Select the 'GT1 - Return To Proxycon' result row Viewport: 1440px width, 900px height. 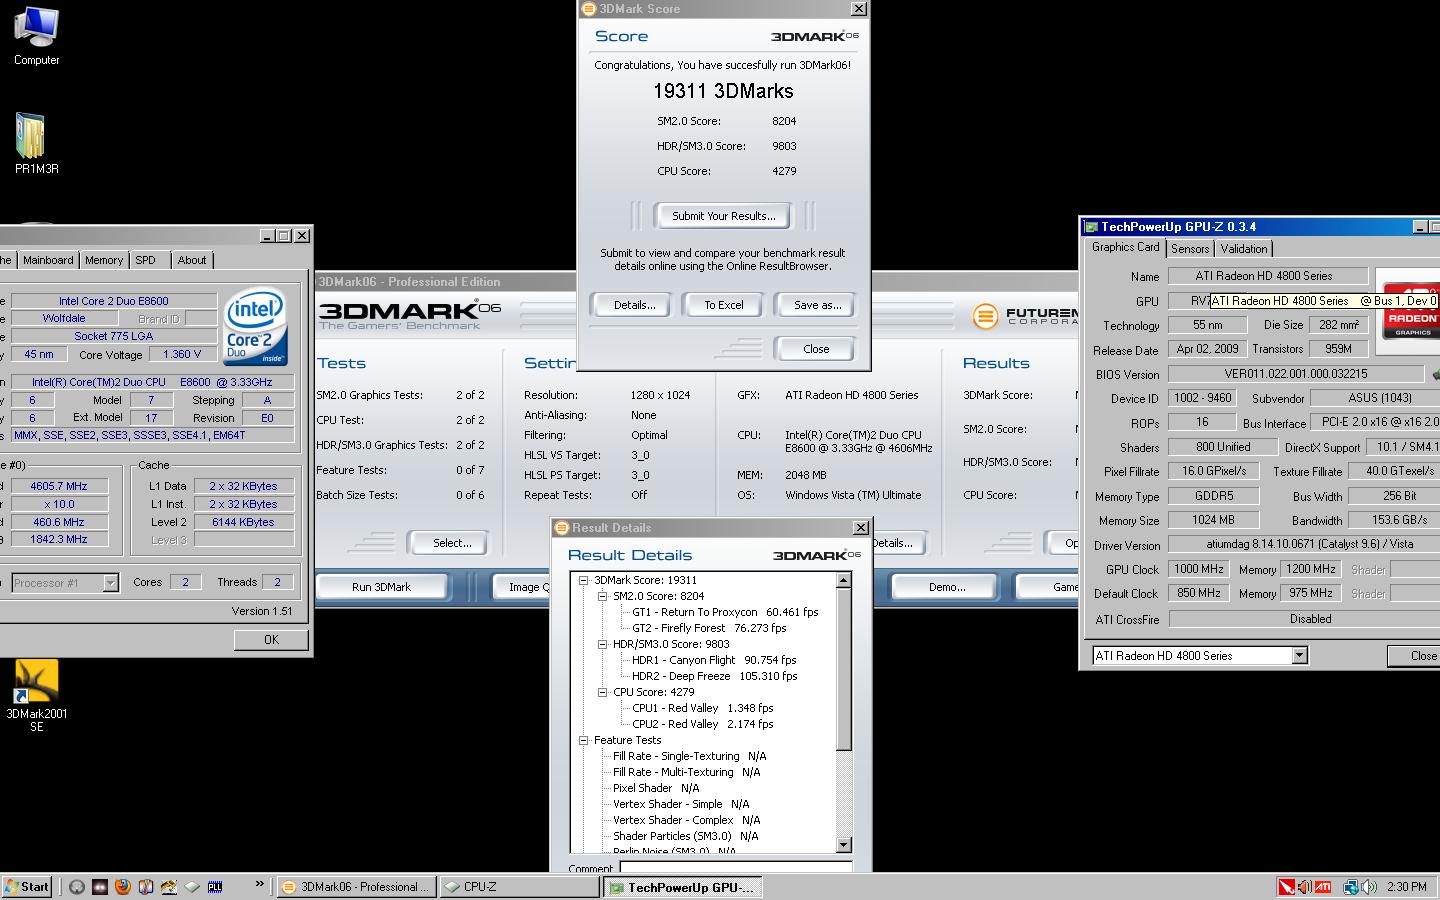tap(725, 612)
